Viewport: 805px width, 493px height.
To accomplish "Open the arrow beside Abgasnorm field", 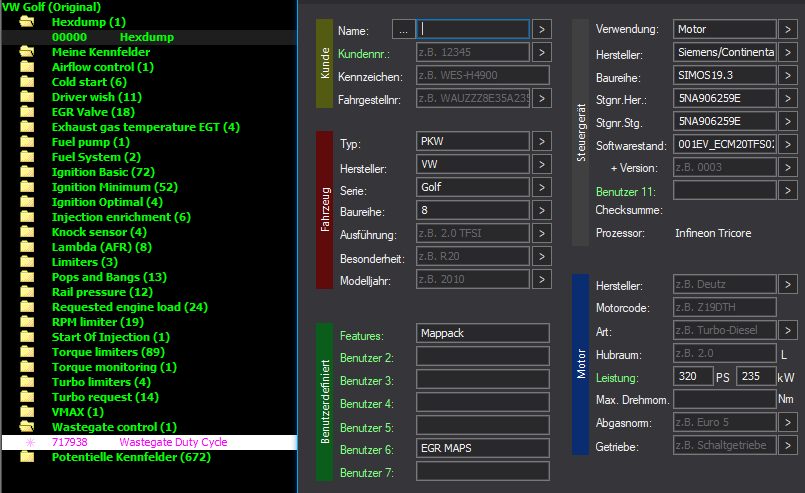I will (788, 422).
